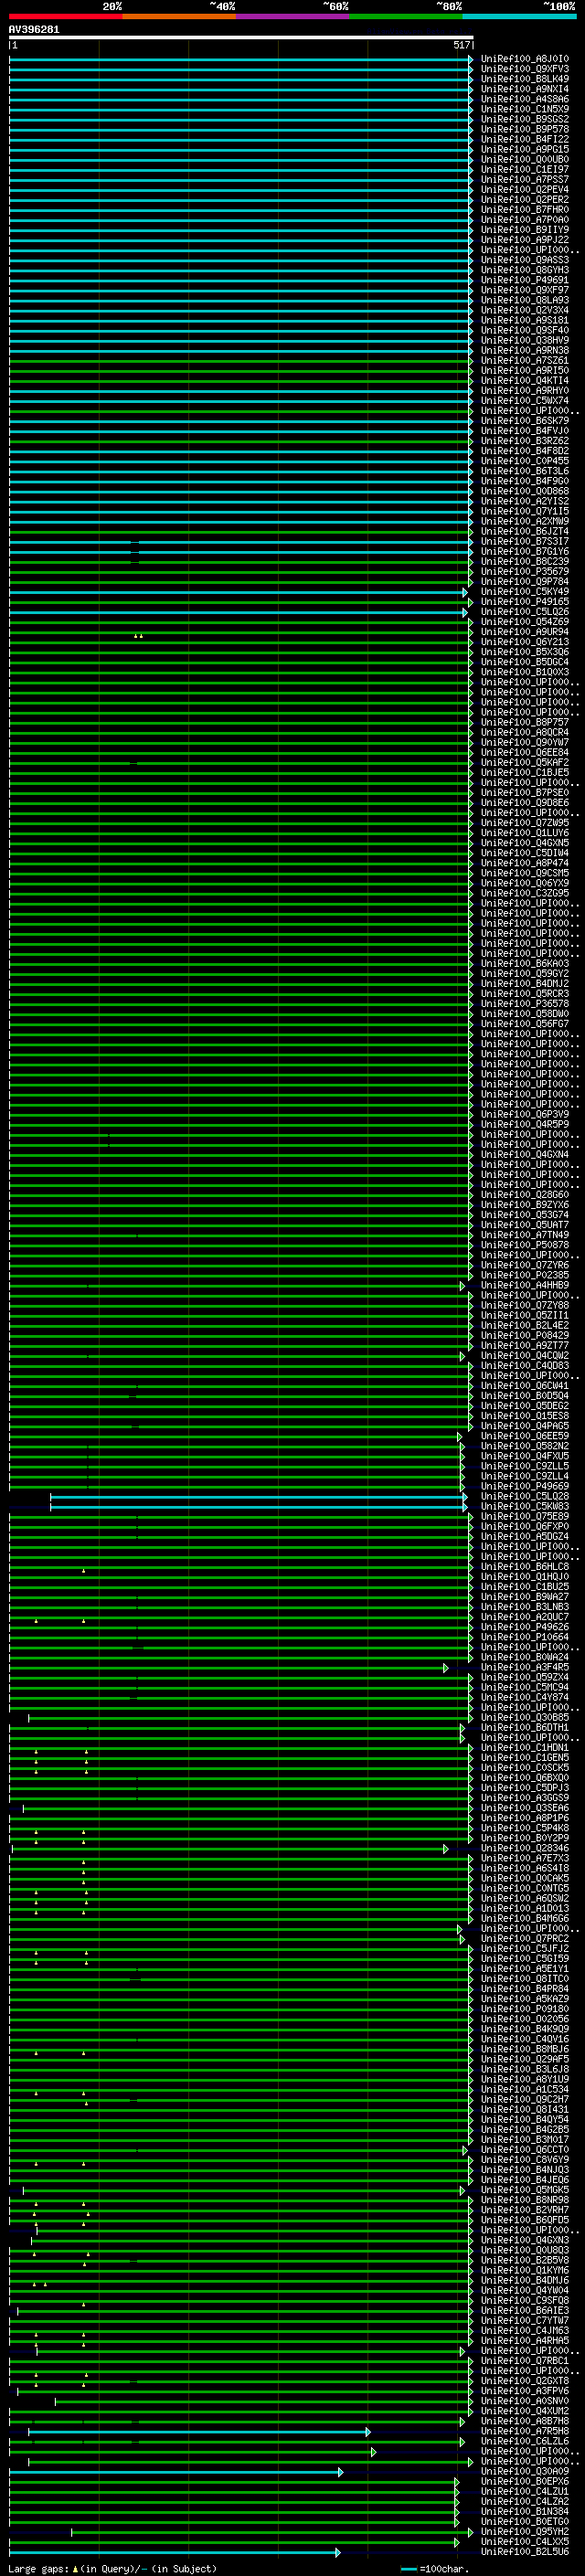The height and width of the screenshot is (2576, 585).
Task: Click the purple ~60% identity legend bar
Action: point(292,16)
